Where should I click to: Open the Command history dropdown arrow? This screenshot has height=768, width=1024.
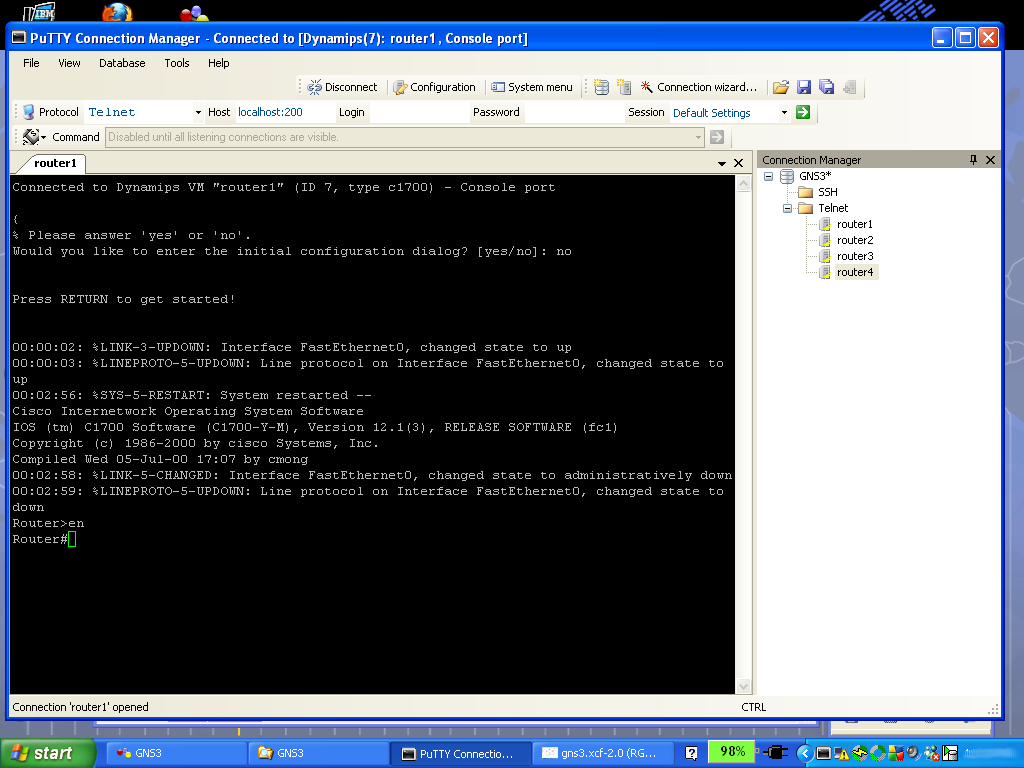pos(698,137)
